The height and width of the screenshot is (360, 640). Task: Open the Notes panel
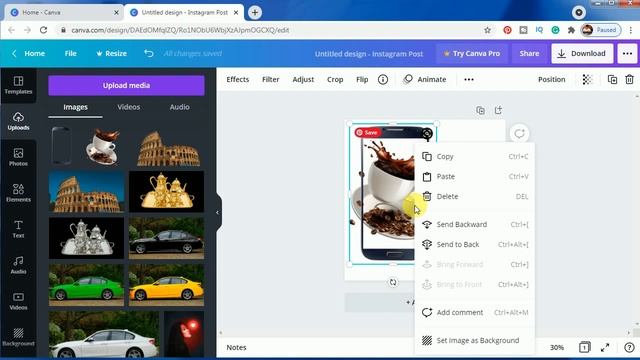236,347
